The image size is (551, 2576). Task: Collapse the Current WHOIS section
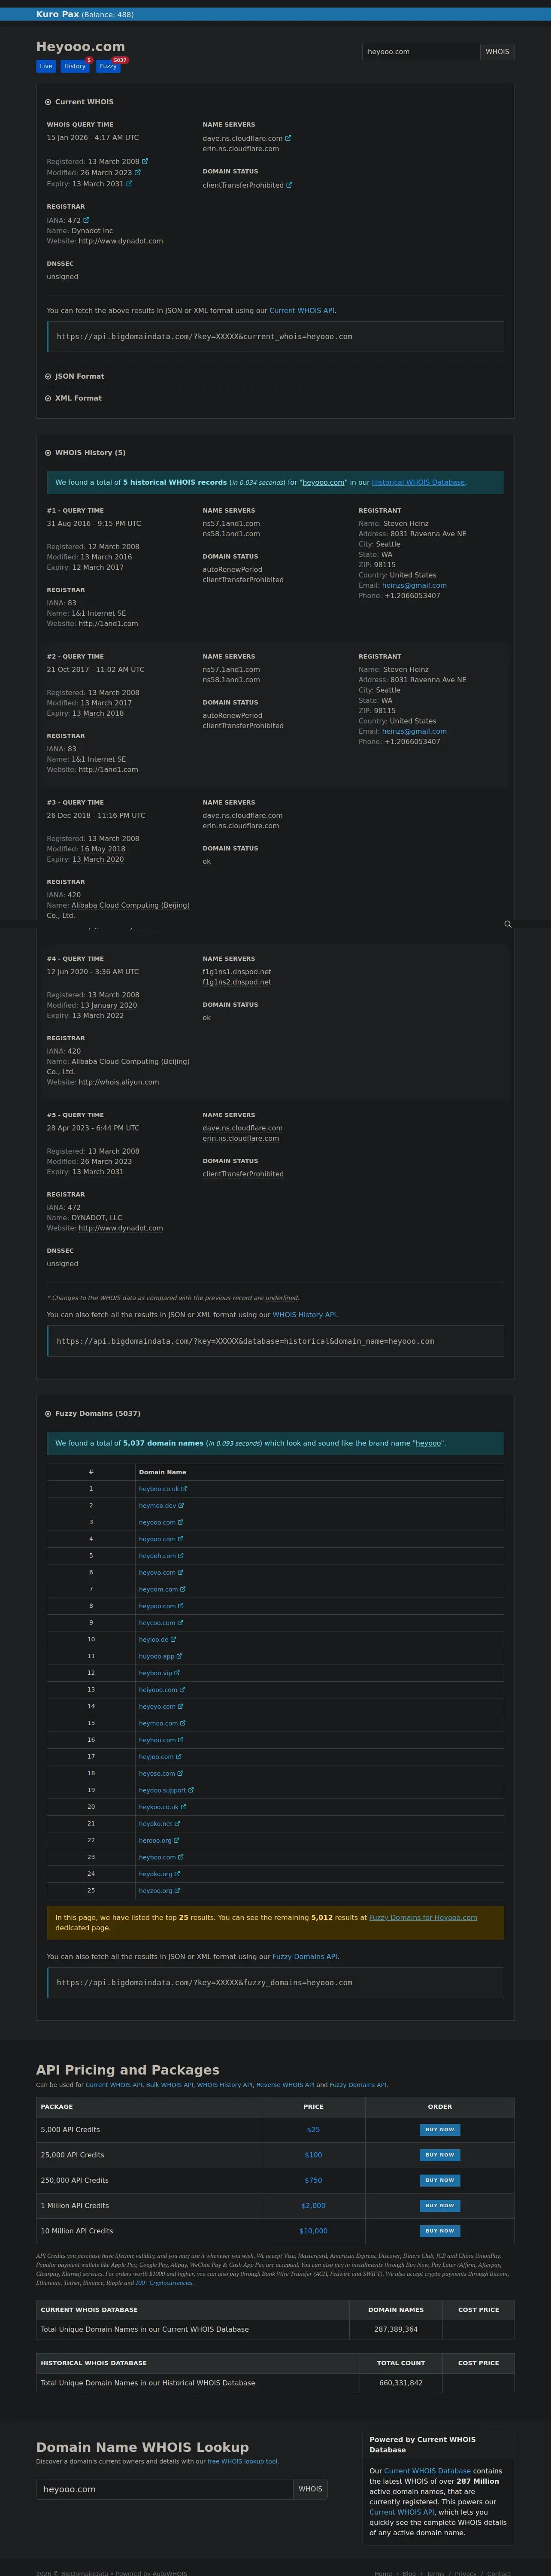pos(48,102)
